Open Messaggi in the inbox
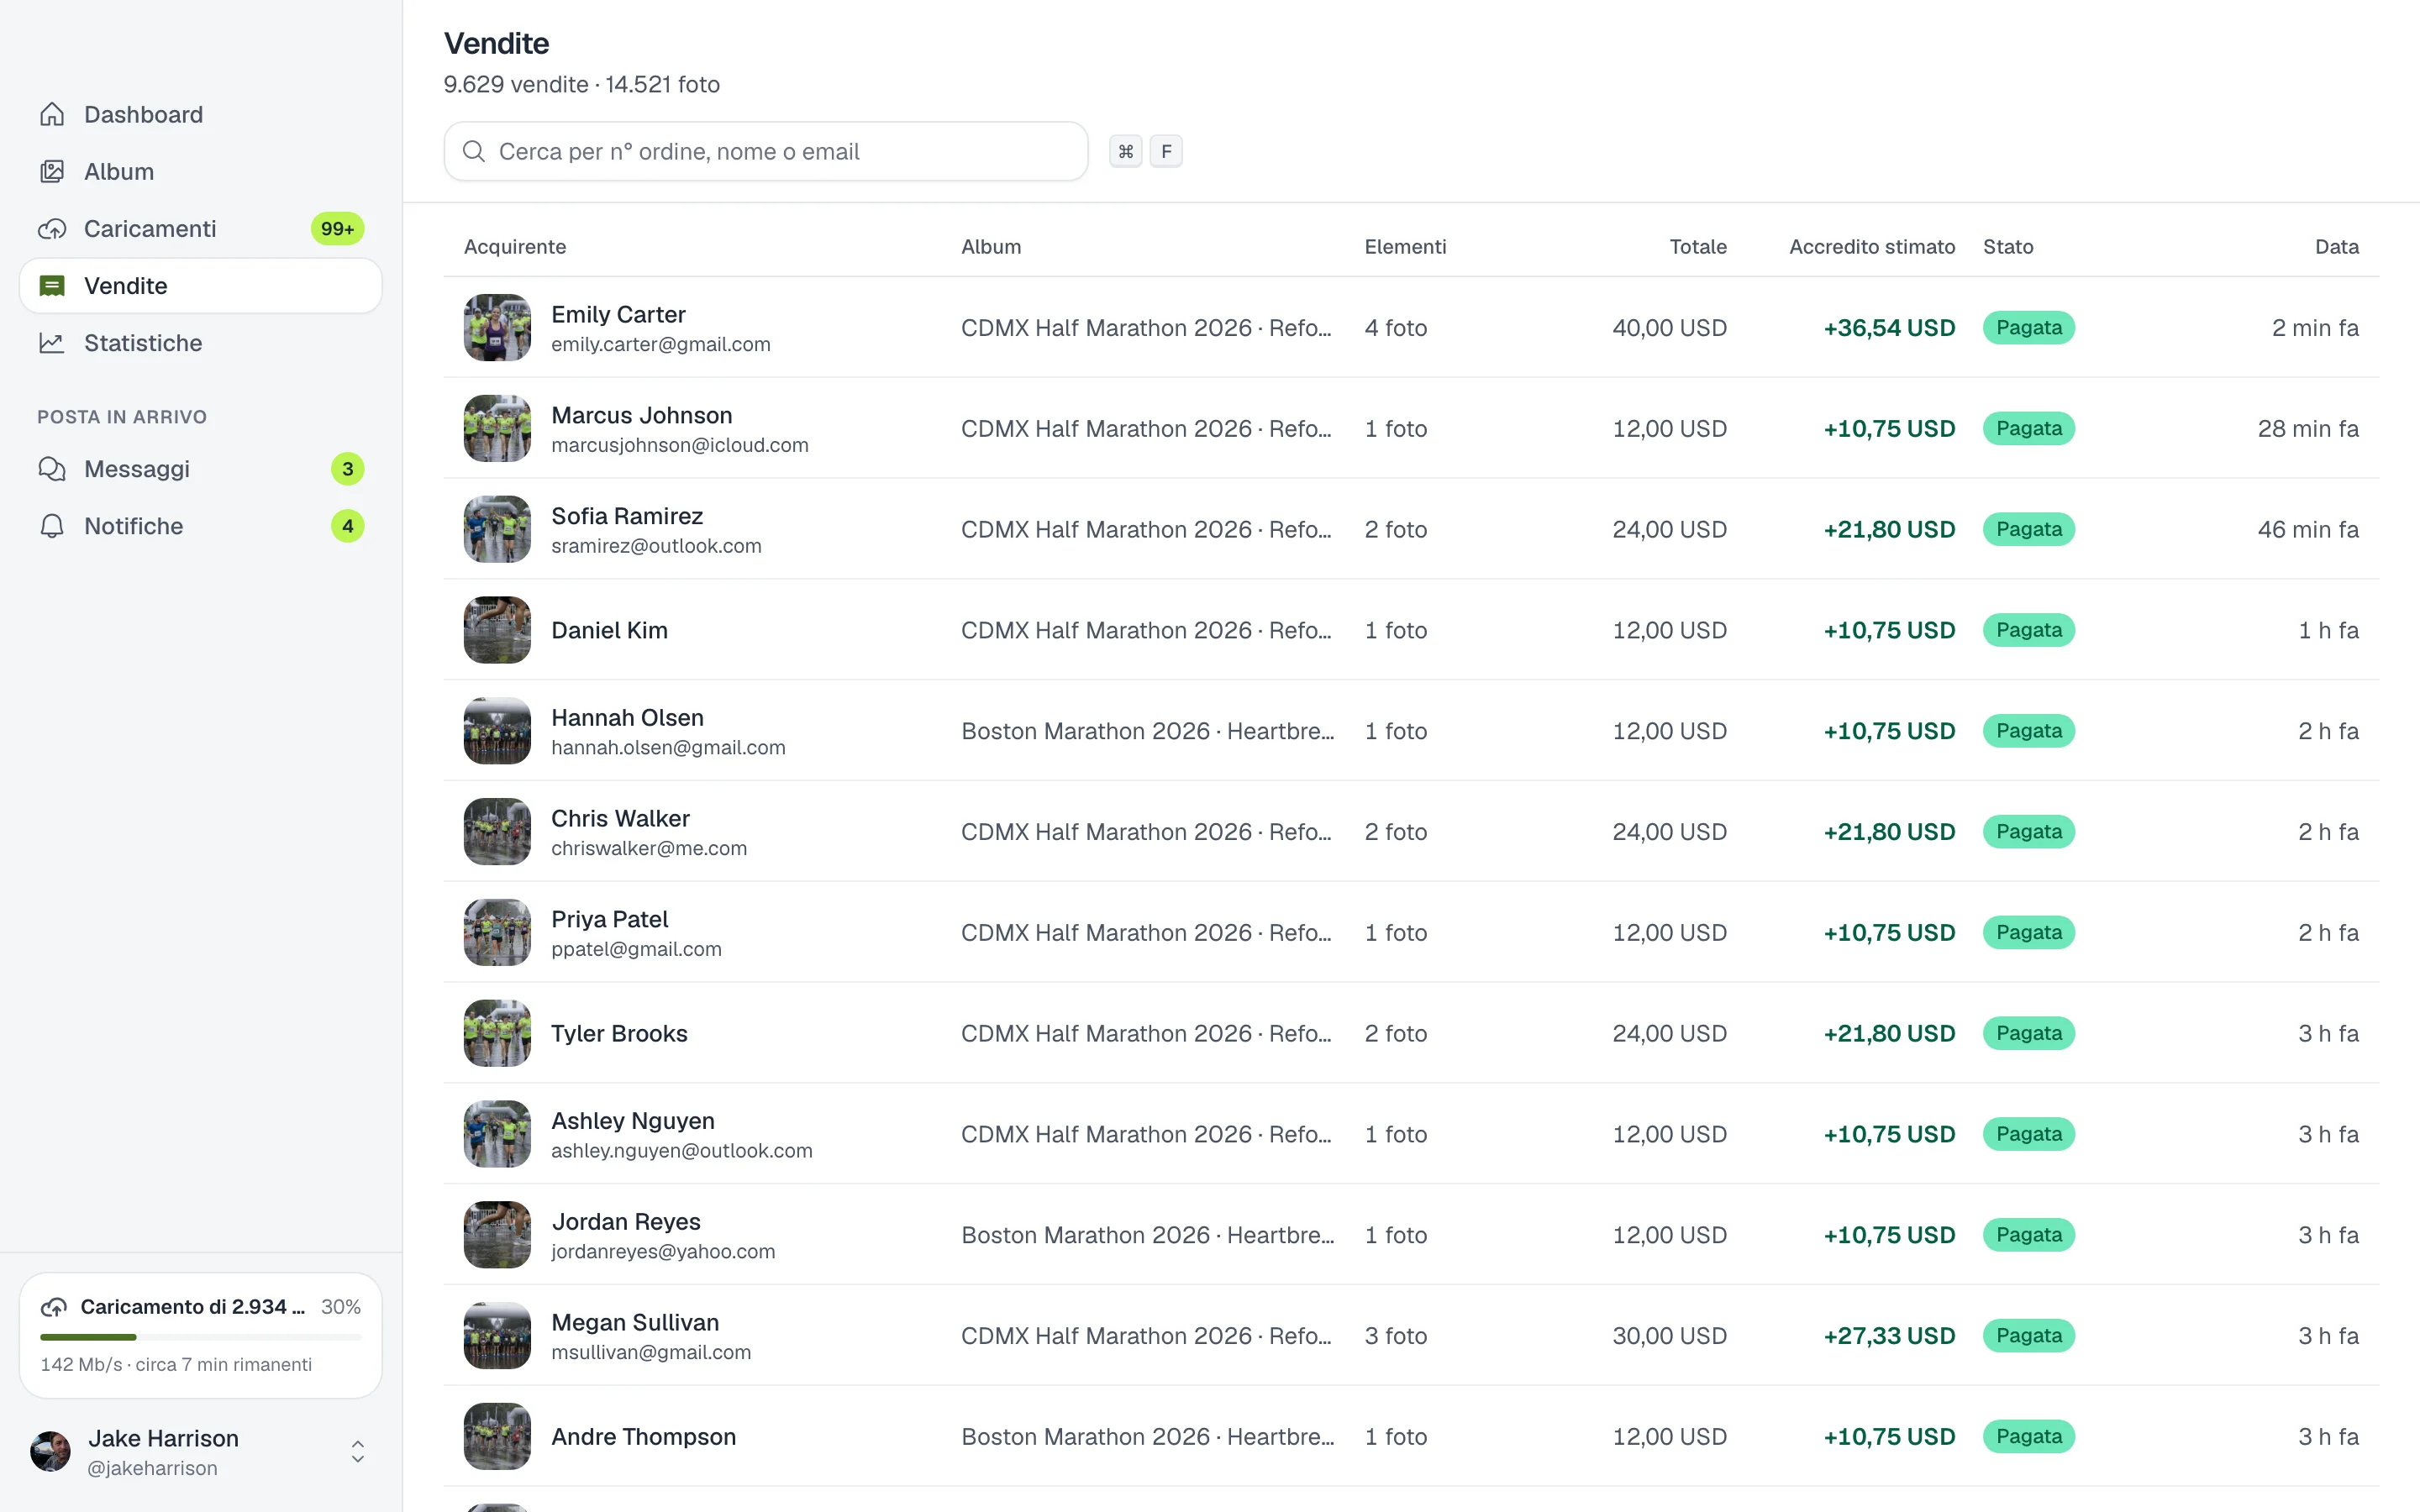The image size is (2420, 1512). pos(201,469)
